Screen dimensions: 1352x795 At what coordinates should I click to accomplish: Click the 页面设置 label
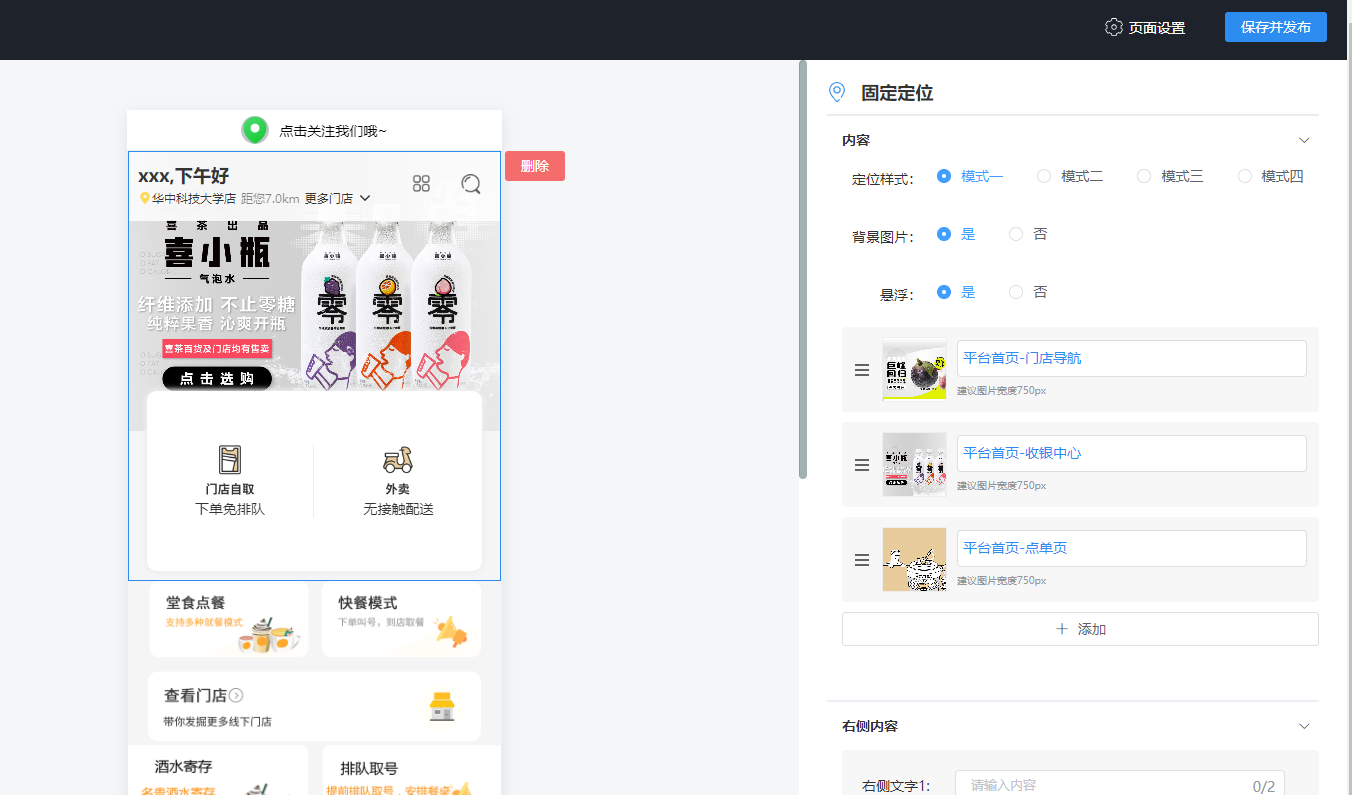(x=1157, y=28)
